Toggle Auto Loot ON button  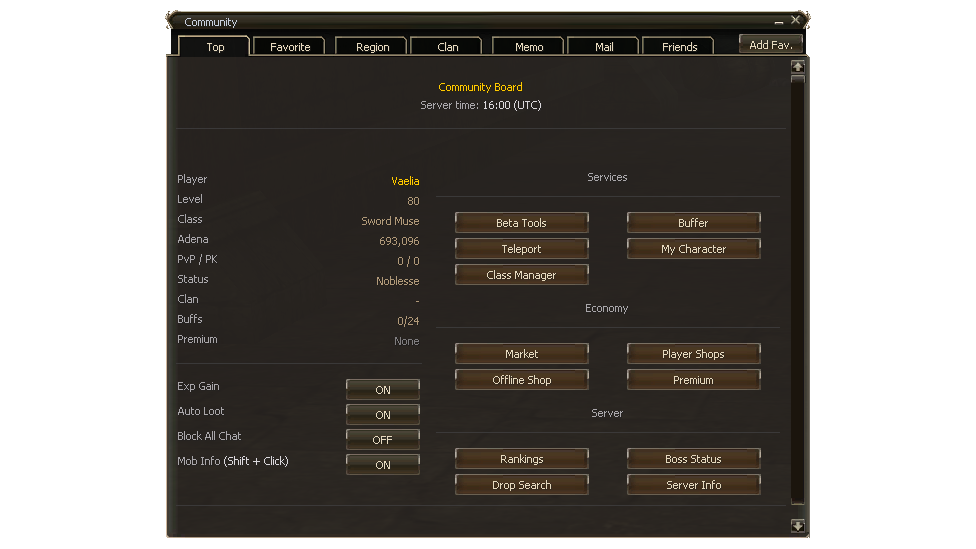[x=383, y=415]
